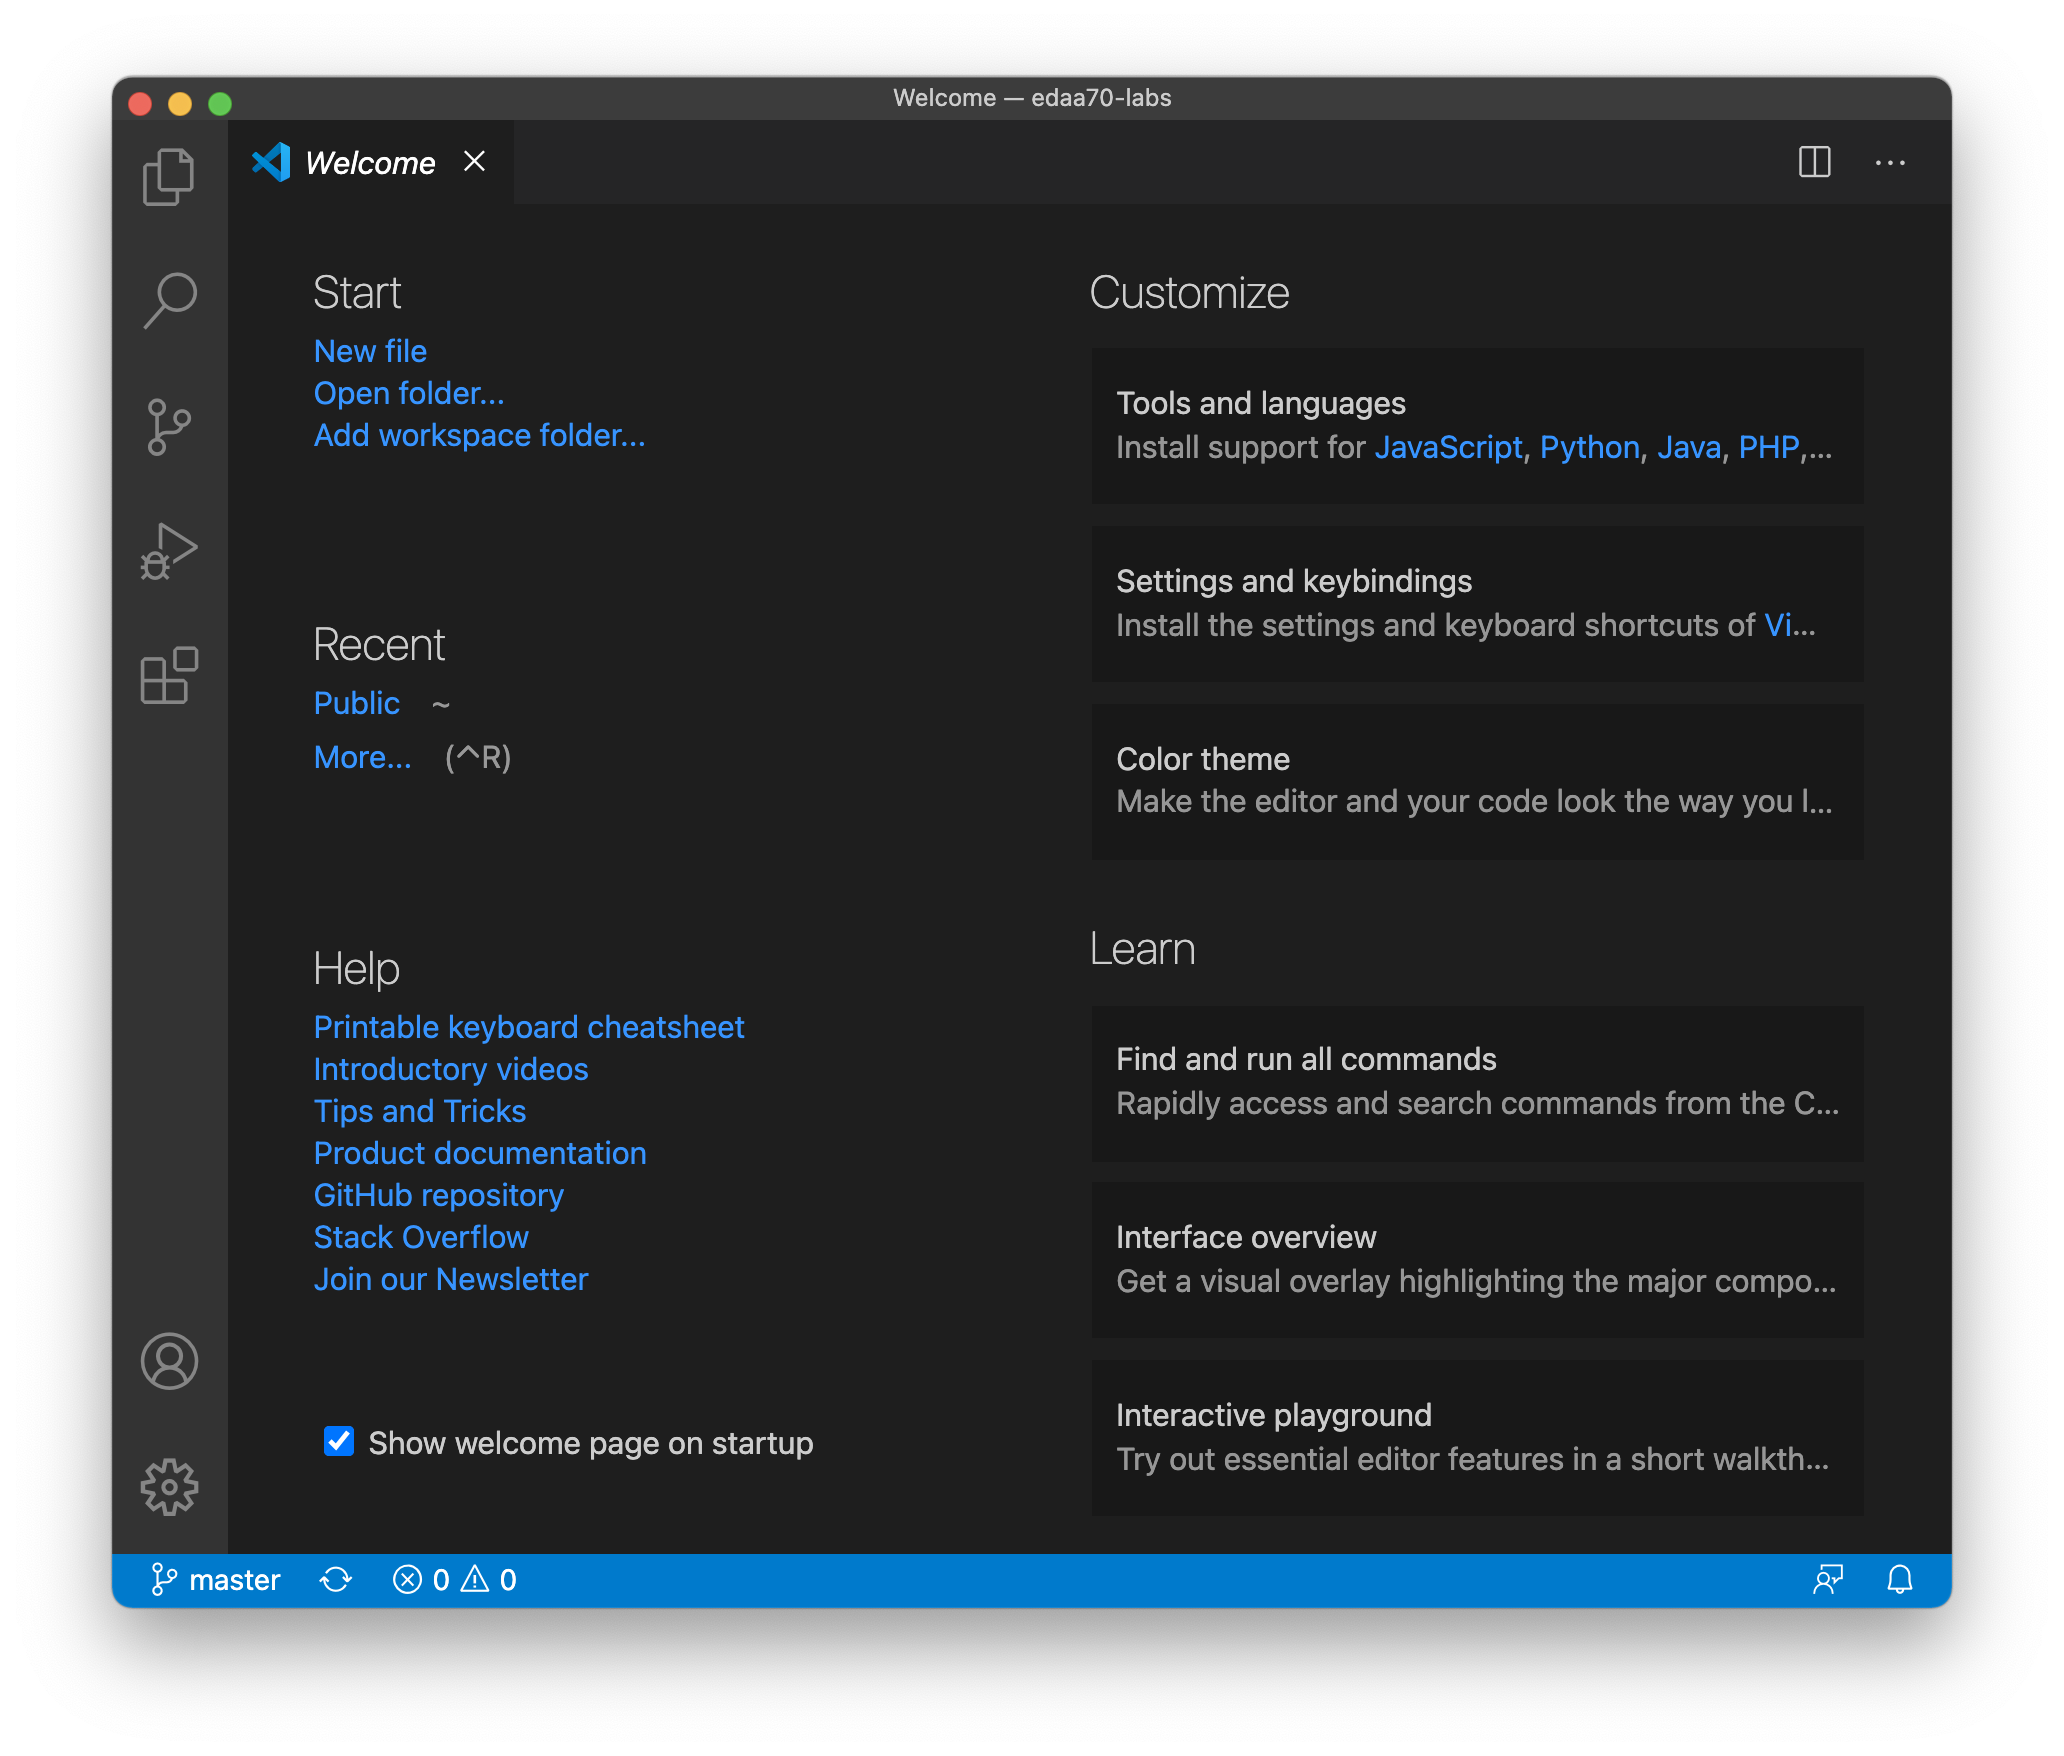
Task: Open the Run and Debug view
Action: (x=169, y=551)
